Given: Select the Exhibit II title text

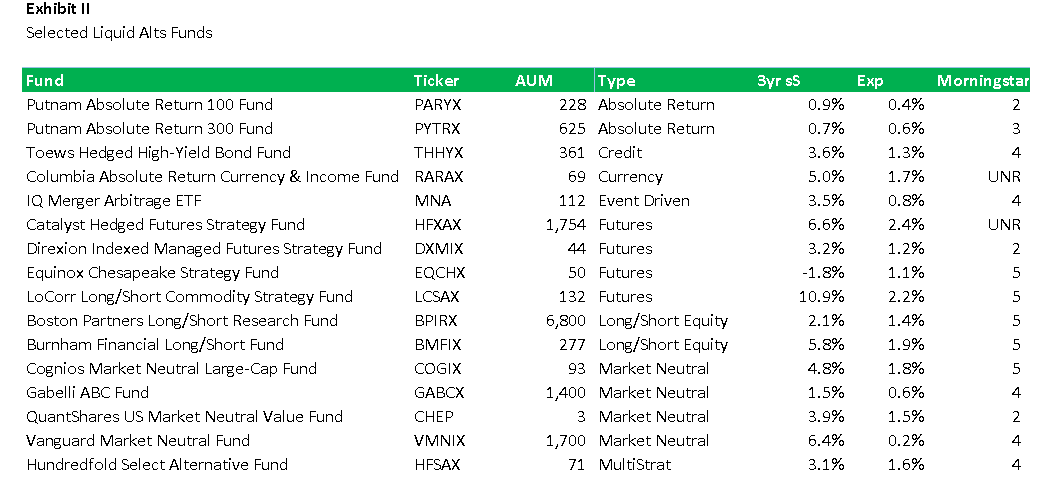Looking at the screenshot, I should coord(58,10).
